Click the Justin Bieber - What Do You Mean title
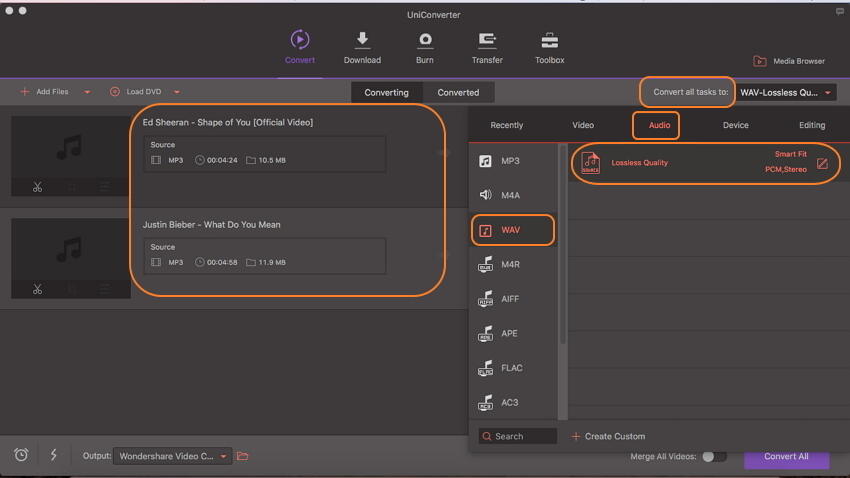The image size is (850, 478). click(x=211, y=224)
